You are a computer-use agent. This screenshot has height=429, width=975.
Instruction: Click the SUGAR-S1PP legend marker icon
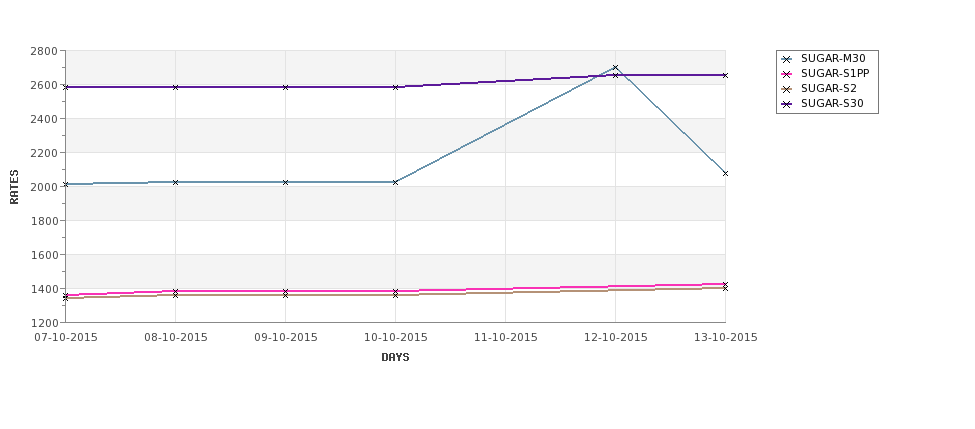[787, 74]
